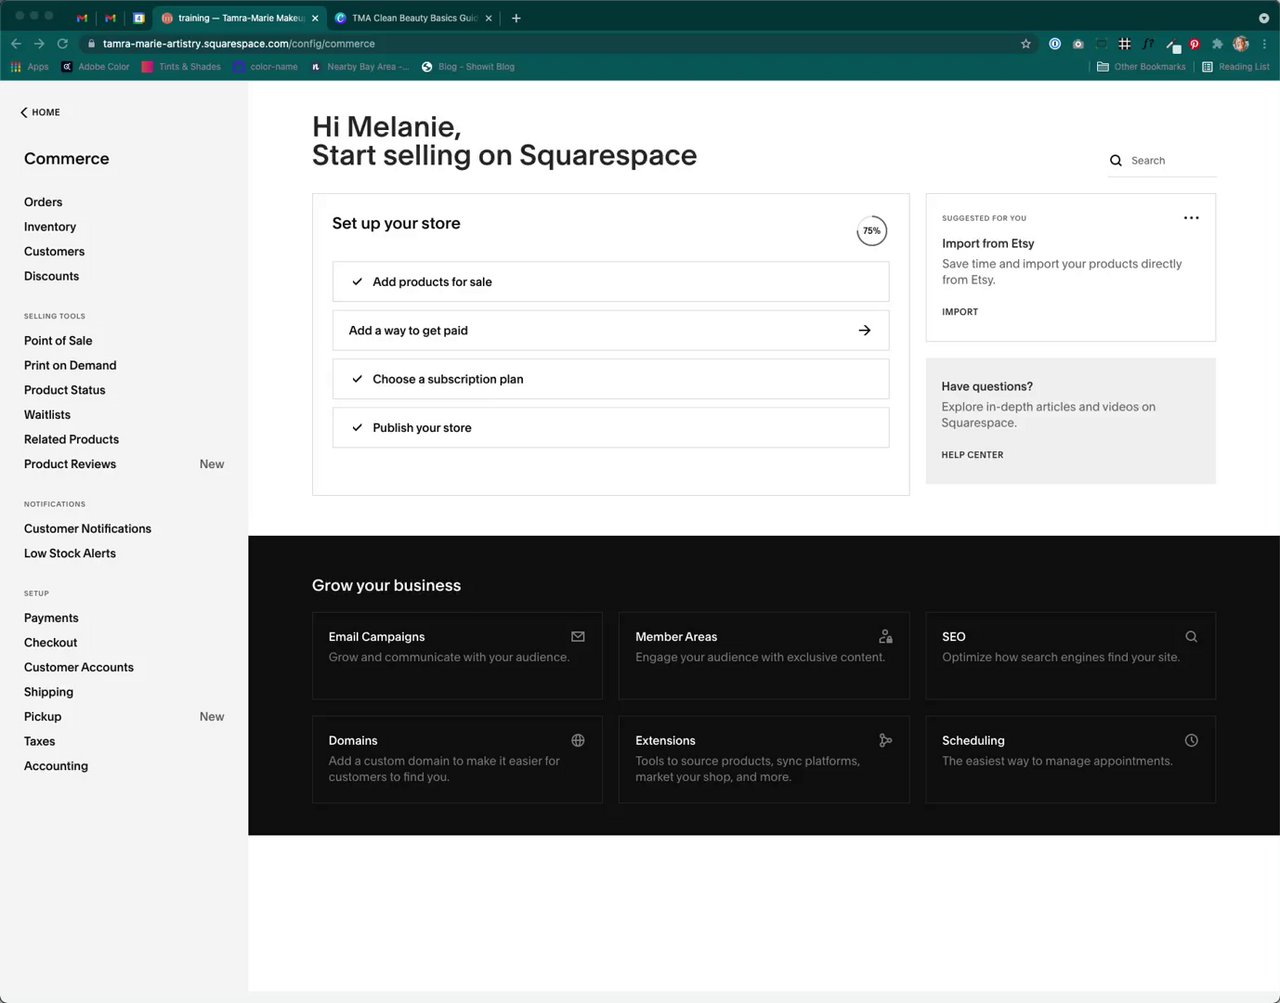Bookmark this page with the star icon
Screen dimensions: 1280x1003
click(1025, 44)
